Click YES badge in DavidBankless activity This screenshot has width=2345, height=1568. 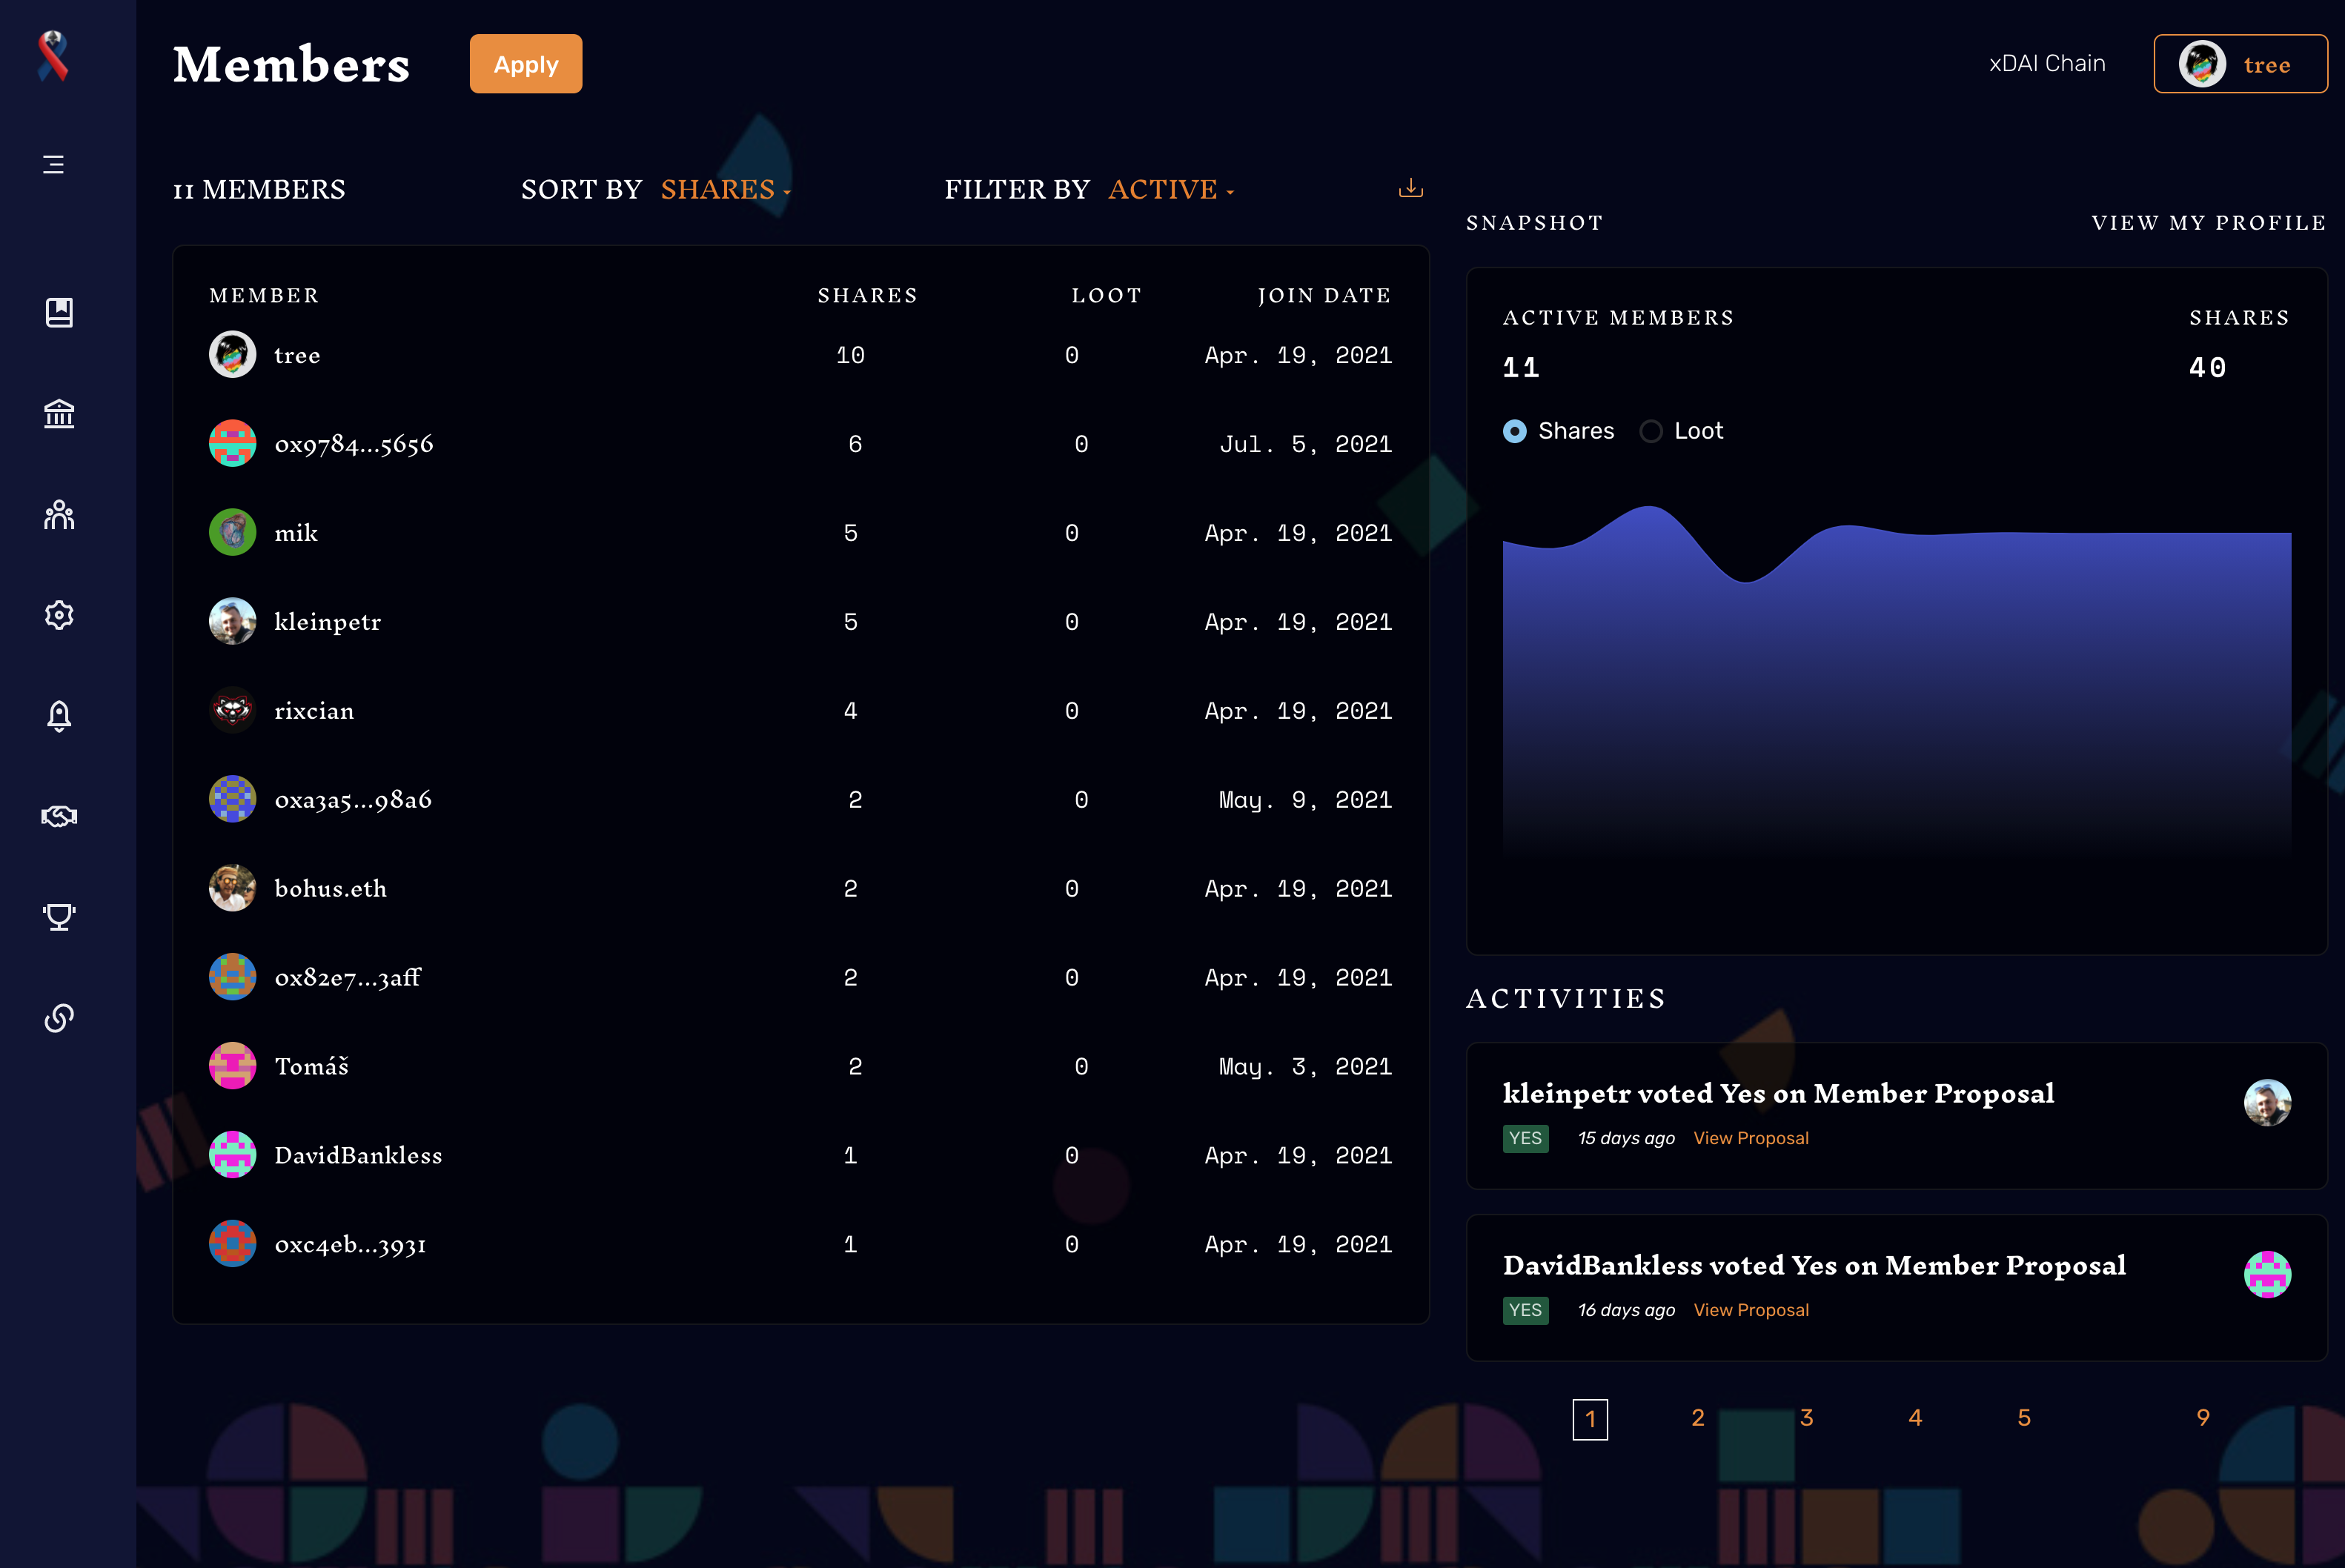[x=1525, y=1310]
